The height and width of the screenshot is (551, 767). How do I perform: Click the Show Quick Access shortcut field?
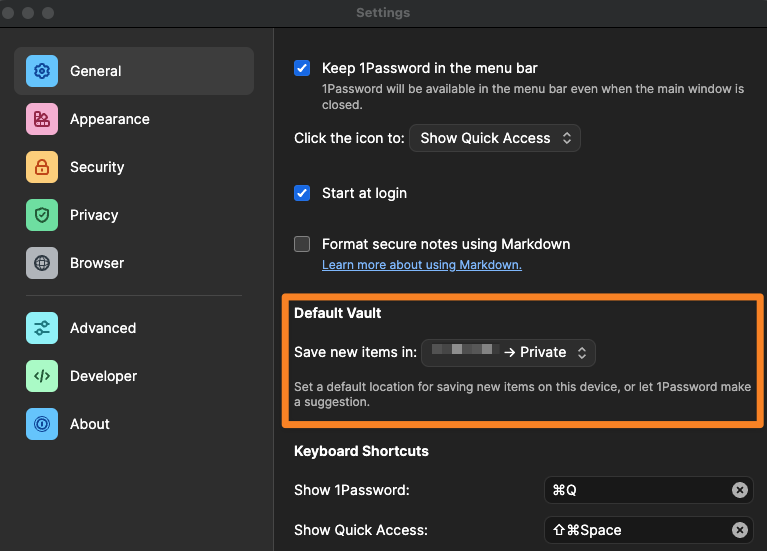pyautogui.click(x=640, y=530)
